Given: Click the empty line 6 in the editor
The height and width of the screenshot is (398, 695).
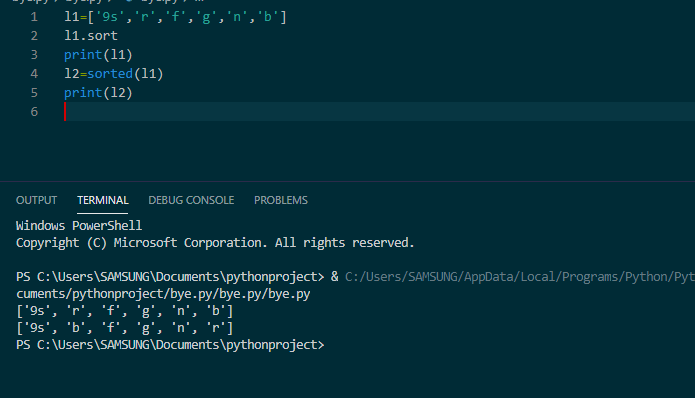Looking at the screenshot, I should point(379,112).
